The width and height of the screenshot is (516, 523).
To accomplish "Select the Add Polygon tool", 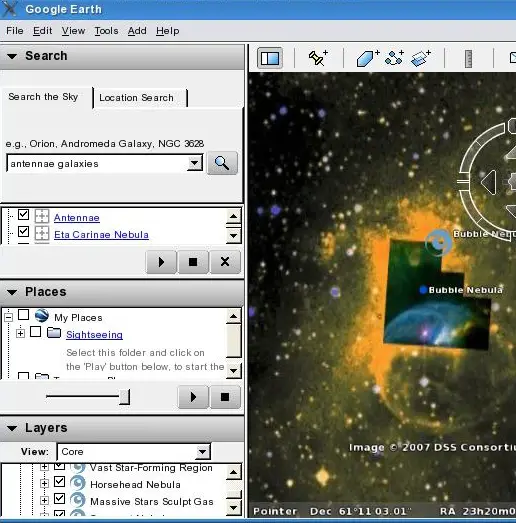I will (368, 58).
